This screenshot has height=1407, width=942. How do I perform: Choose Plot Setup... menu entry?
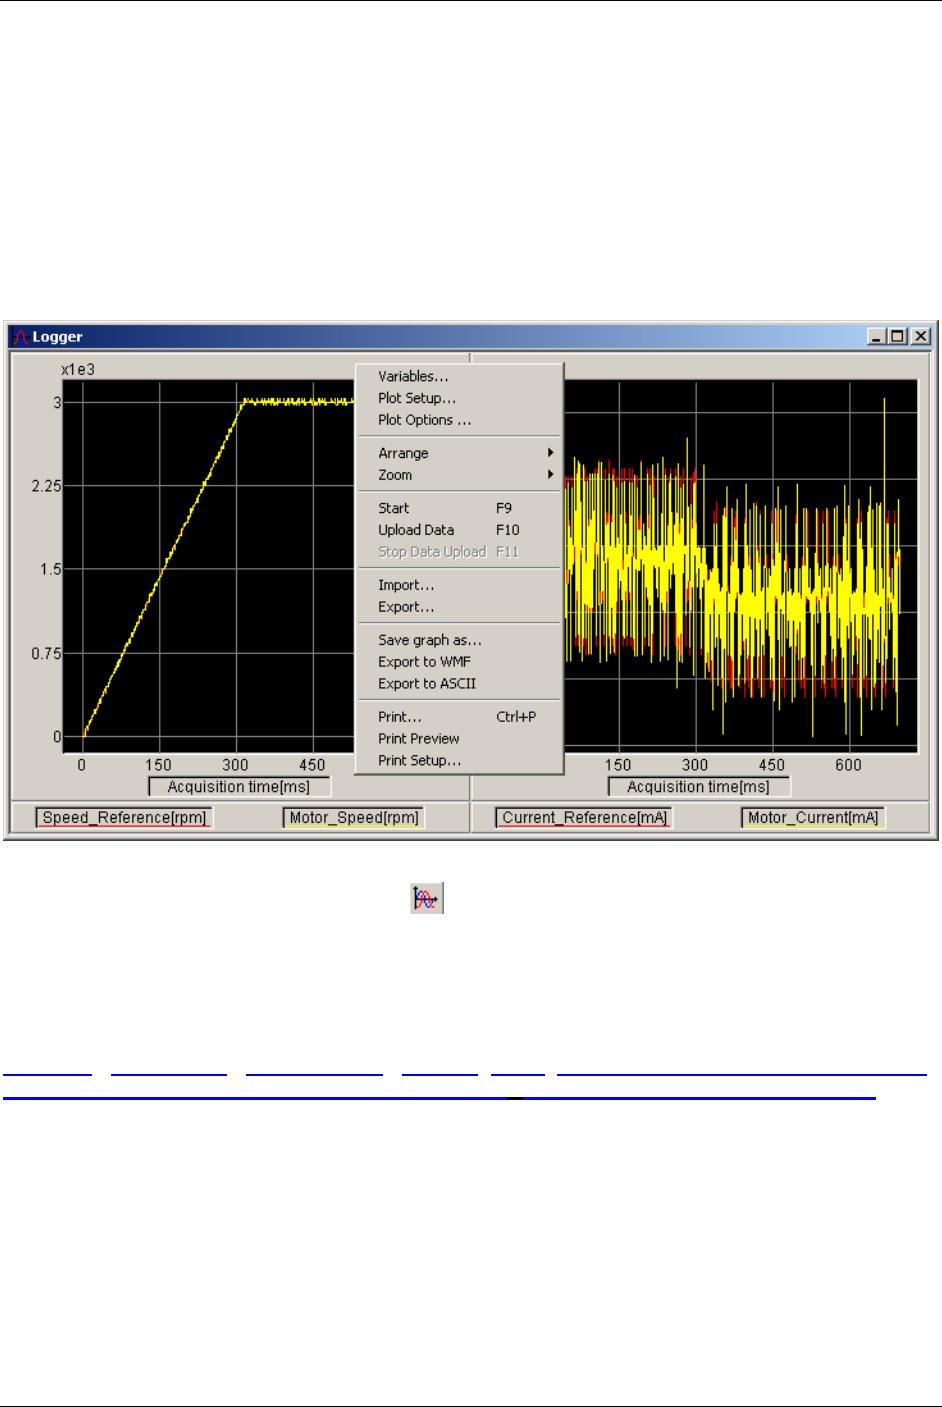416,398
